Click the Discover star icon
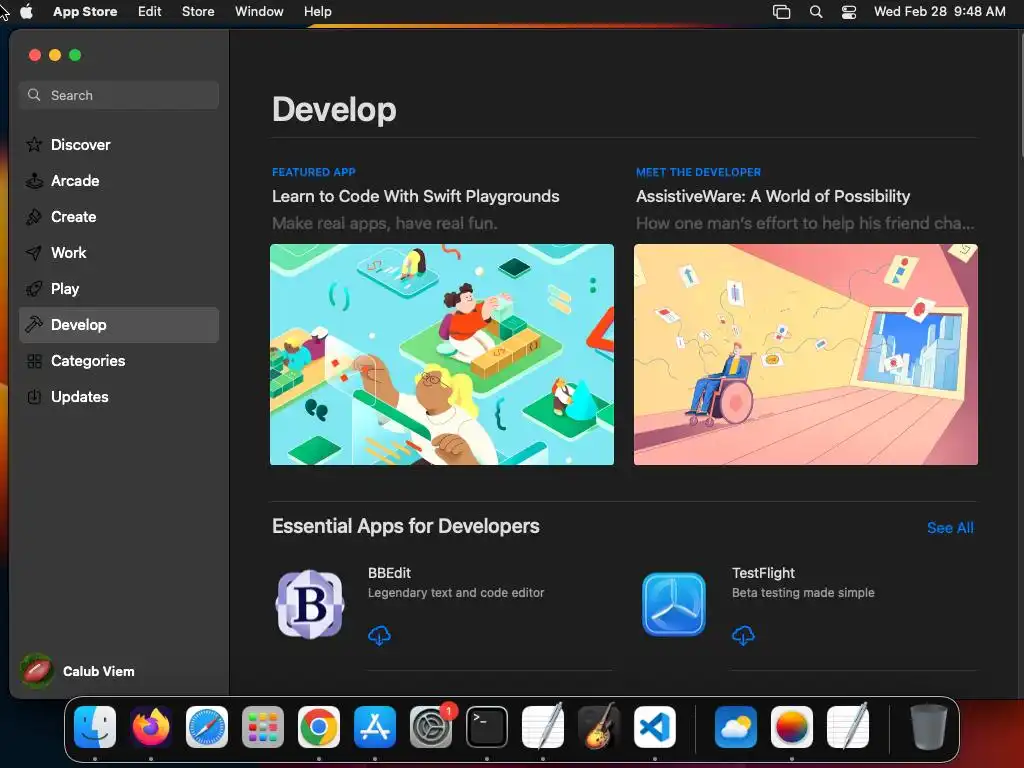This screenshot has height=768, width=1024. [x=34, y=145]
